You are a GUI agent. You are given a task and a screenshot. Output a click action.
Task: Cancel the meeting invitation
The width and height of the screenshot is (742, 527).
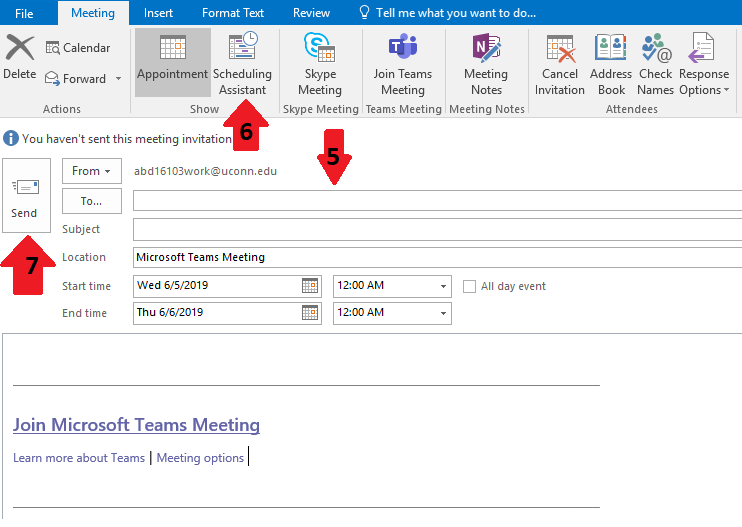(x=560, y=63)
